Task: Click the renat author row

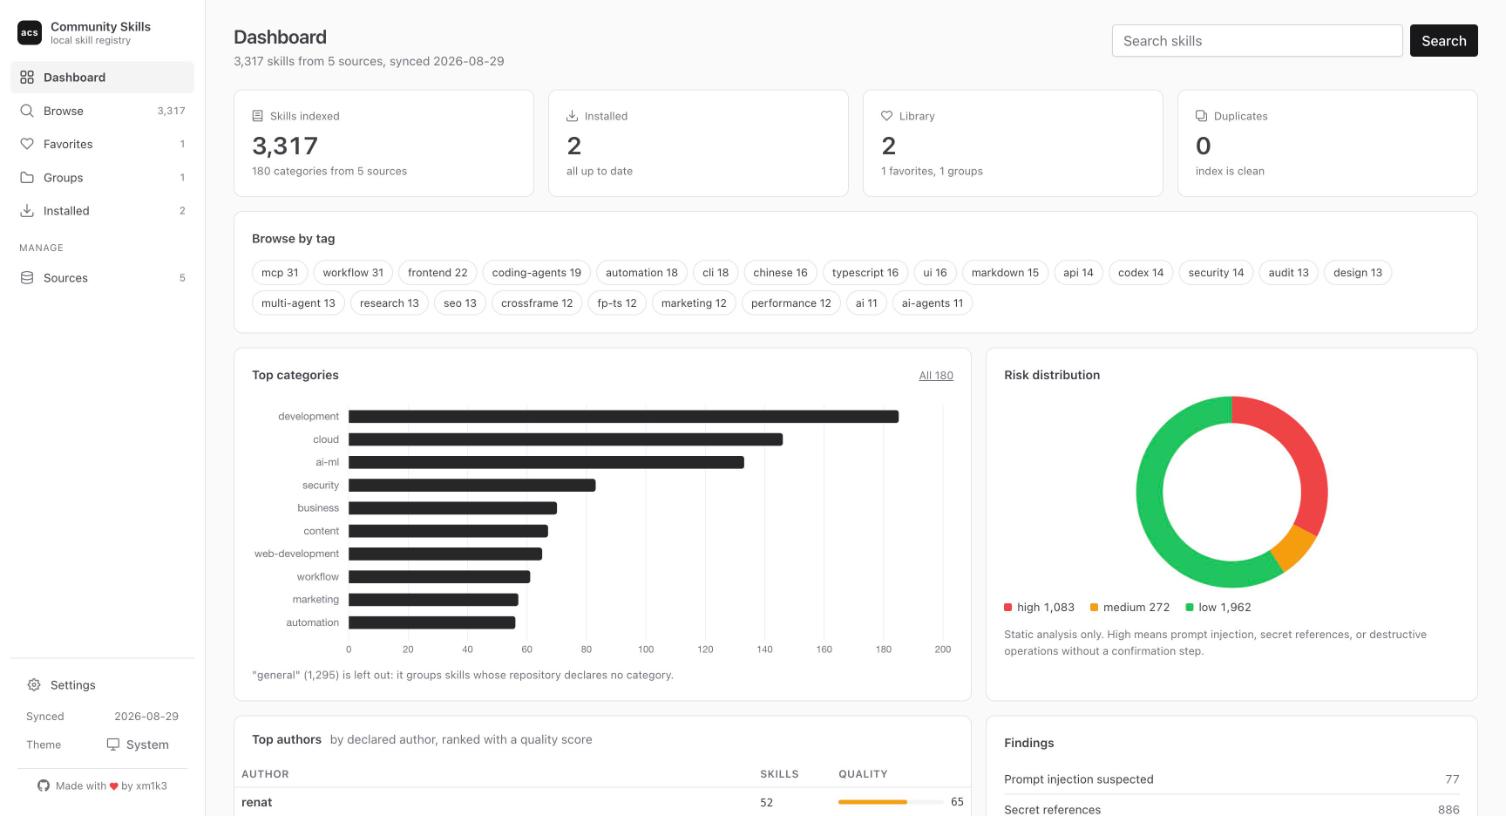Action: pyautogui.click(x=602, y=802)
